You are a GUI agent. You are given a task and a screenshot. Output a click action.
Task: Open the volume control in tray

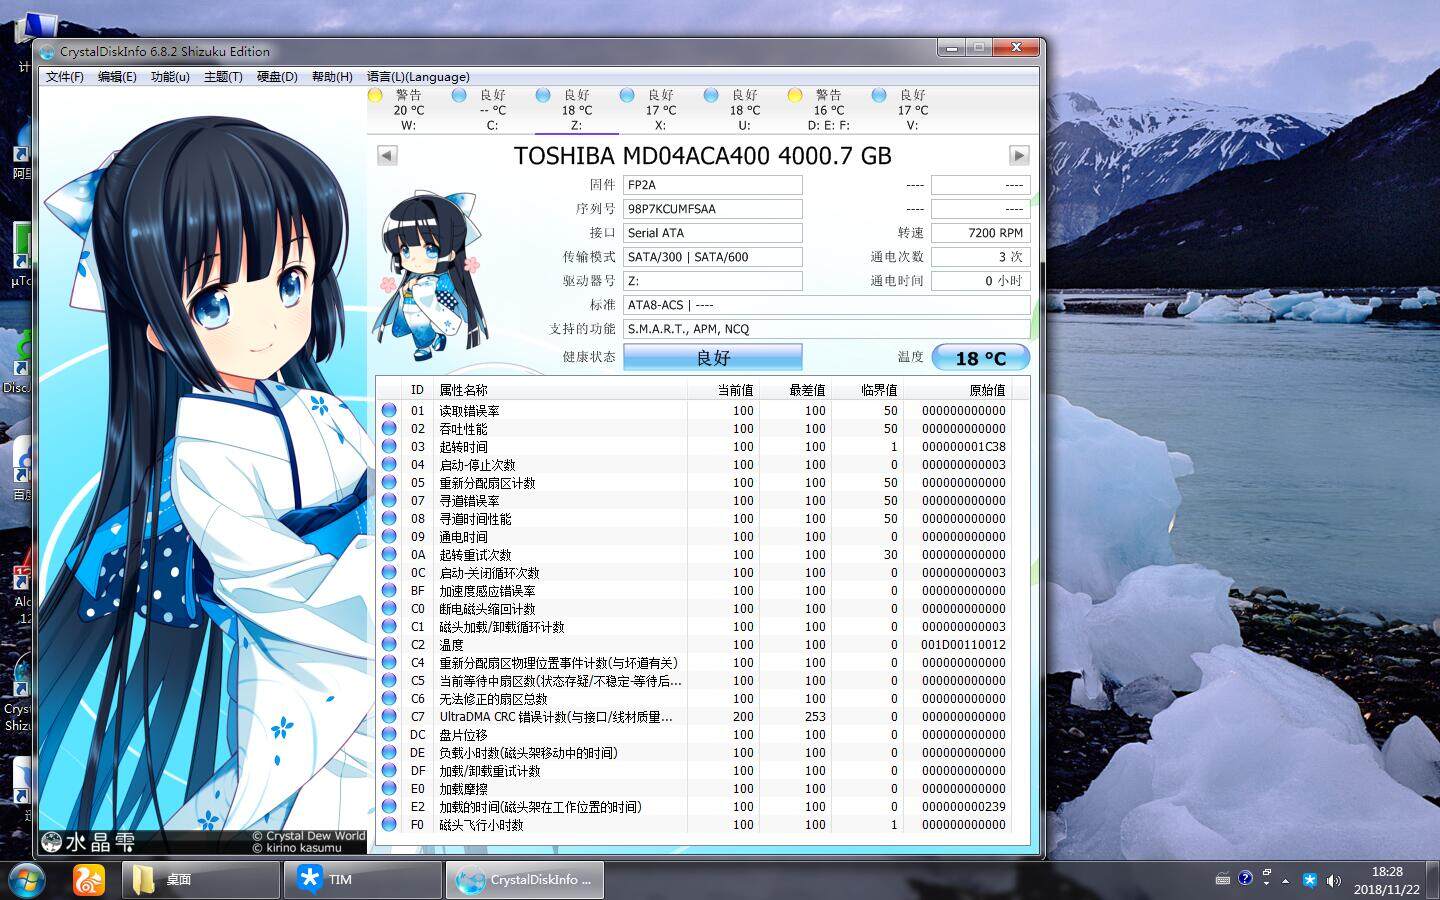tap(1333, 880)
